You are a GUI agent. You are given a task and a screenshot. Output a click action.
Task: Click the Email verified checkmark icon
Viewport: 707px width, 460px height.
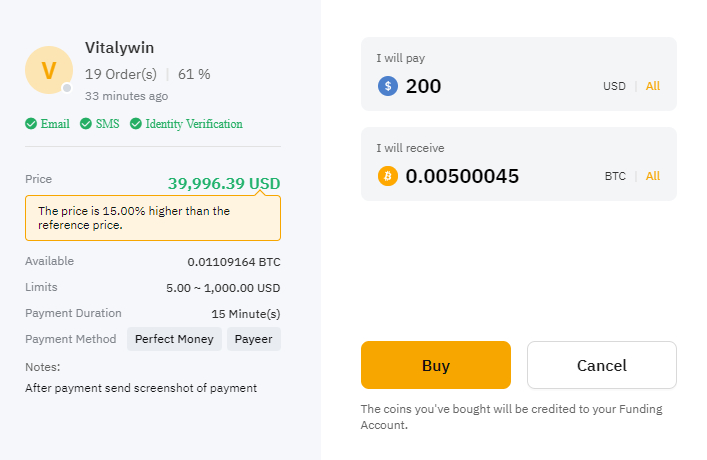tap(31, 124)
